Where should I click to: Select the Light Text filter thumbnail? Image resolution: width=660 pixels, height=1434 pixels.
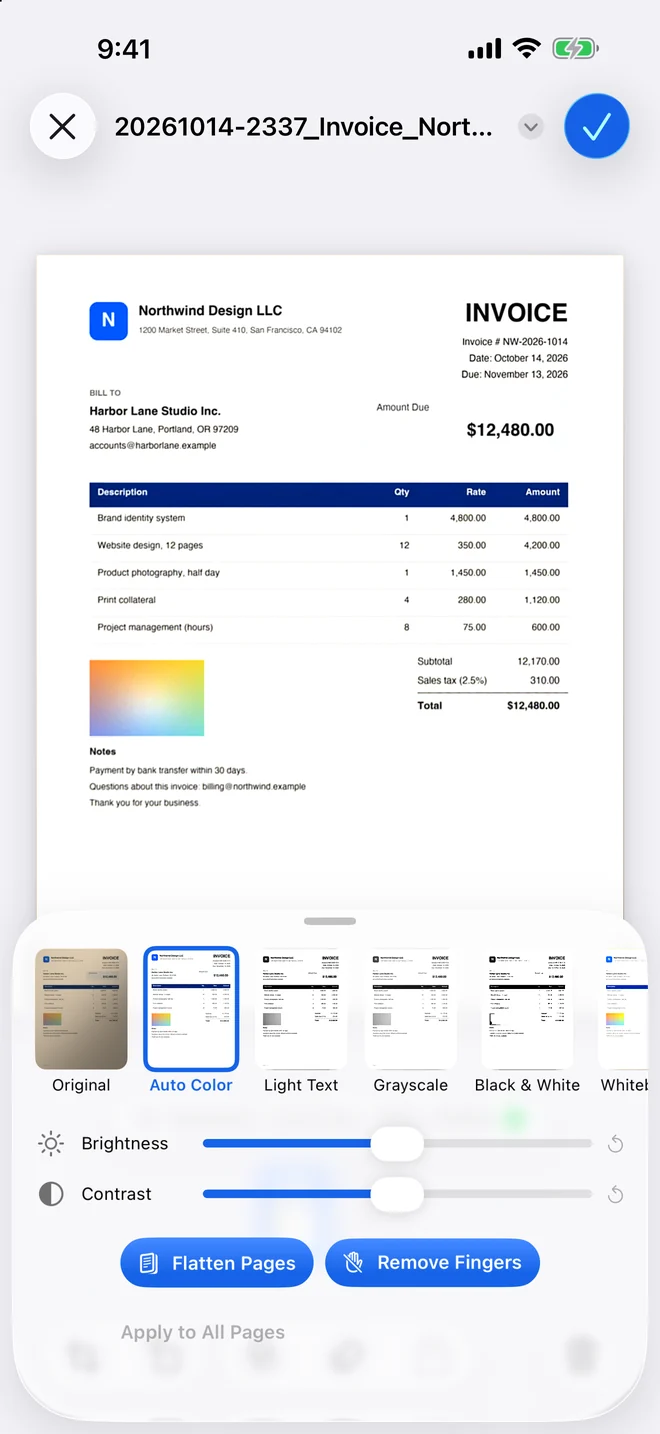click(301, 1009)
